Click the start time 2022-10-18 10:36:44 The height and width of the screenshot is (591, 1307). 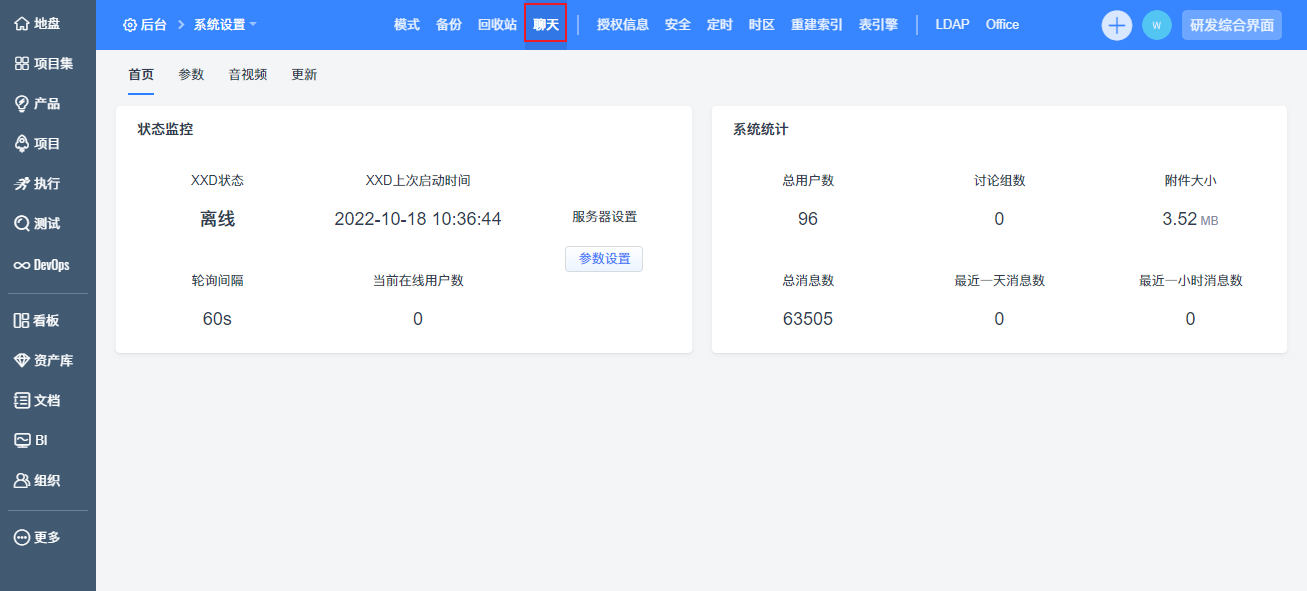(x=418, y=219)
